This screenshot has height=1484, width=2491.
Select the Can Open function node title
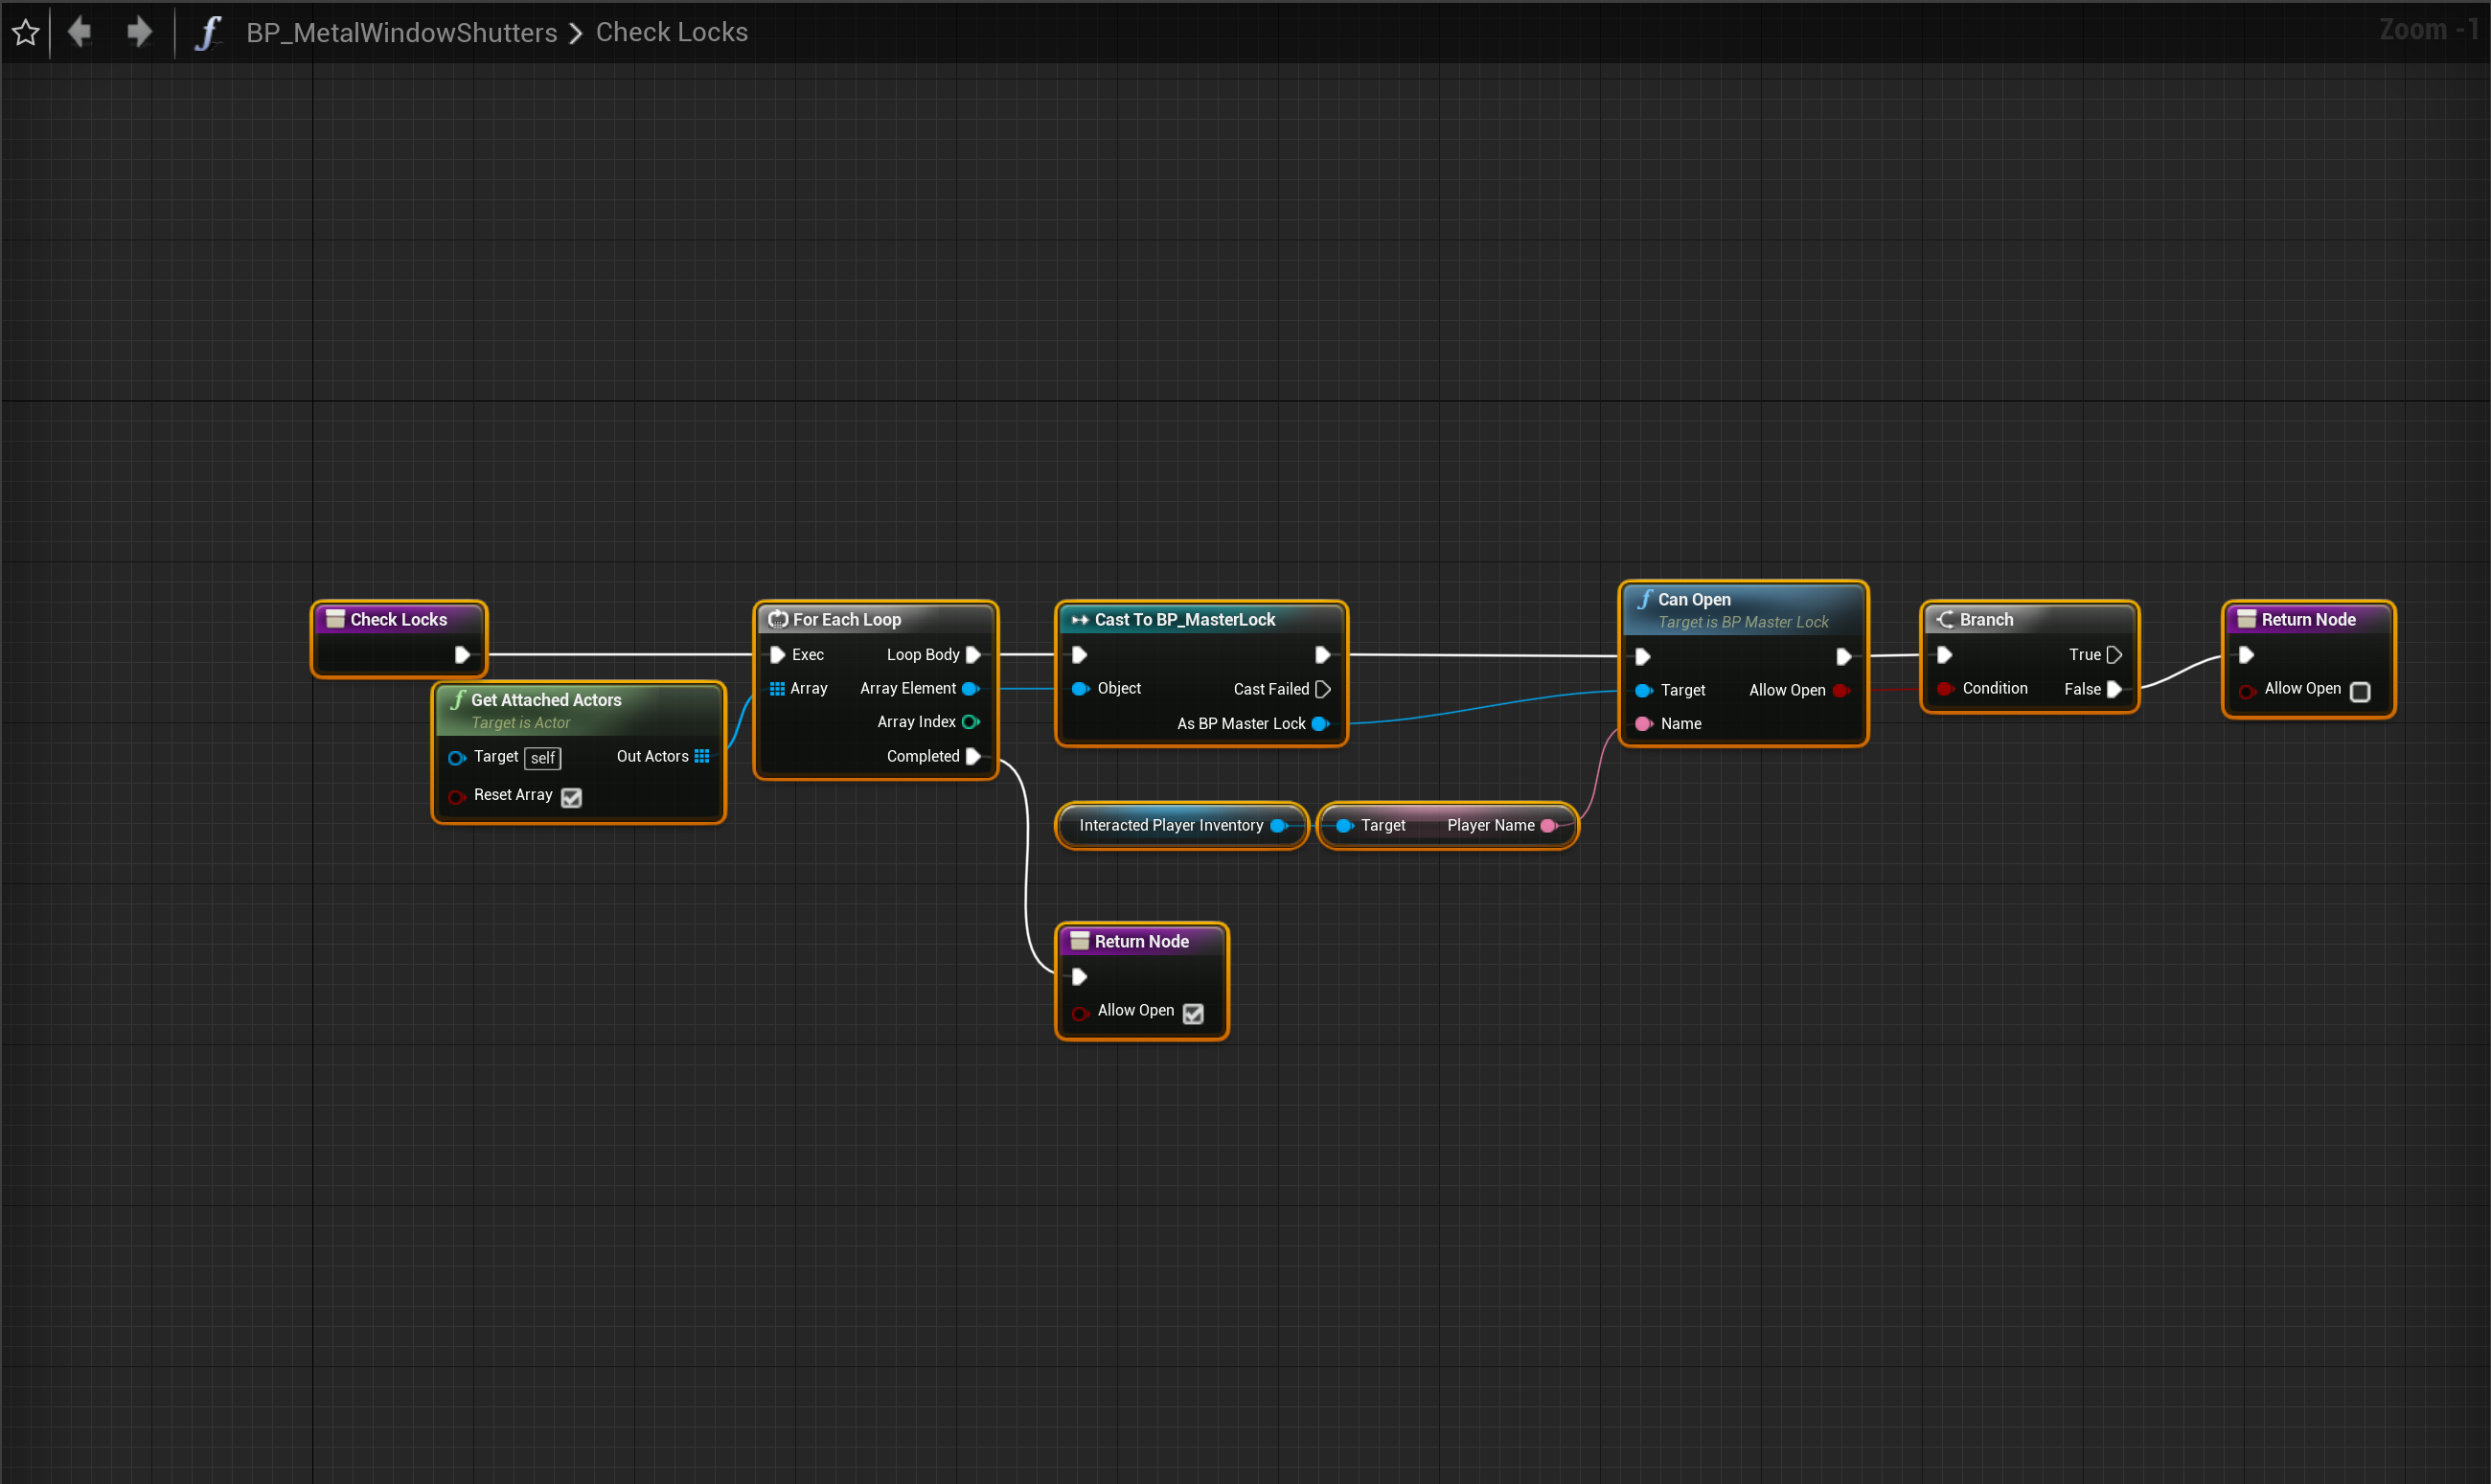(1694, 600)
